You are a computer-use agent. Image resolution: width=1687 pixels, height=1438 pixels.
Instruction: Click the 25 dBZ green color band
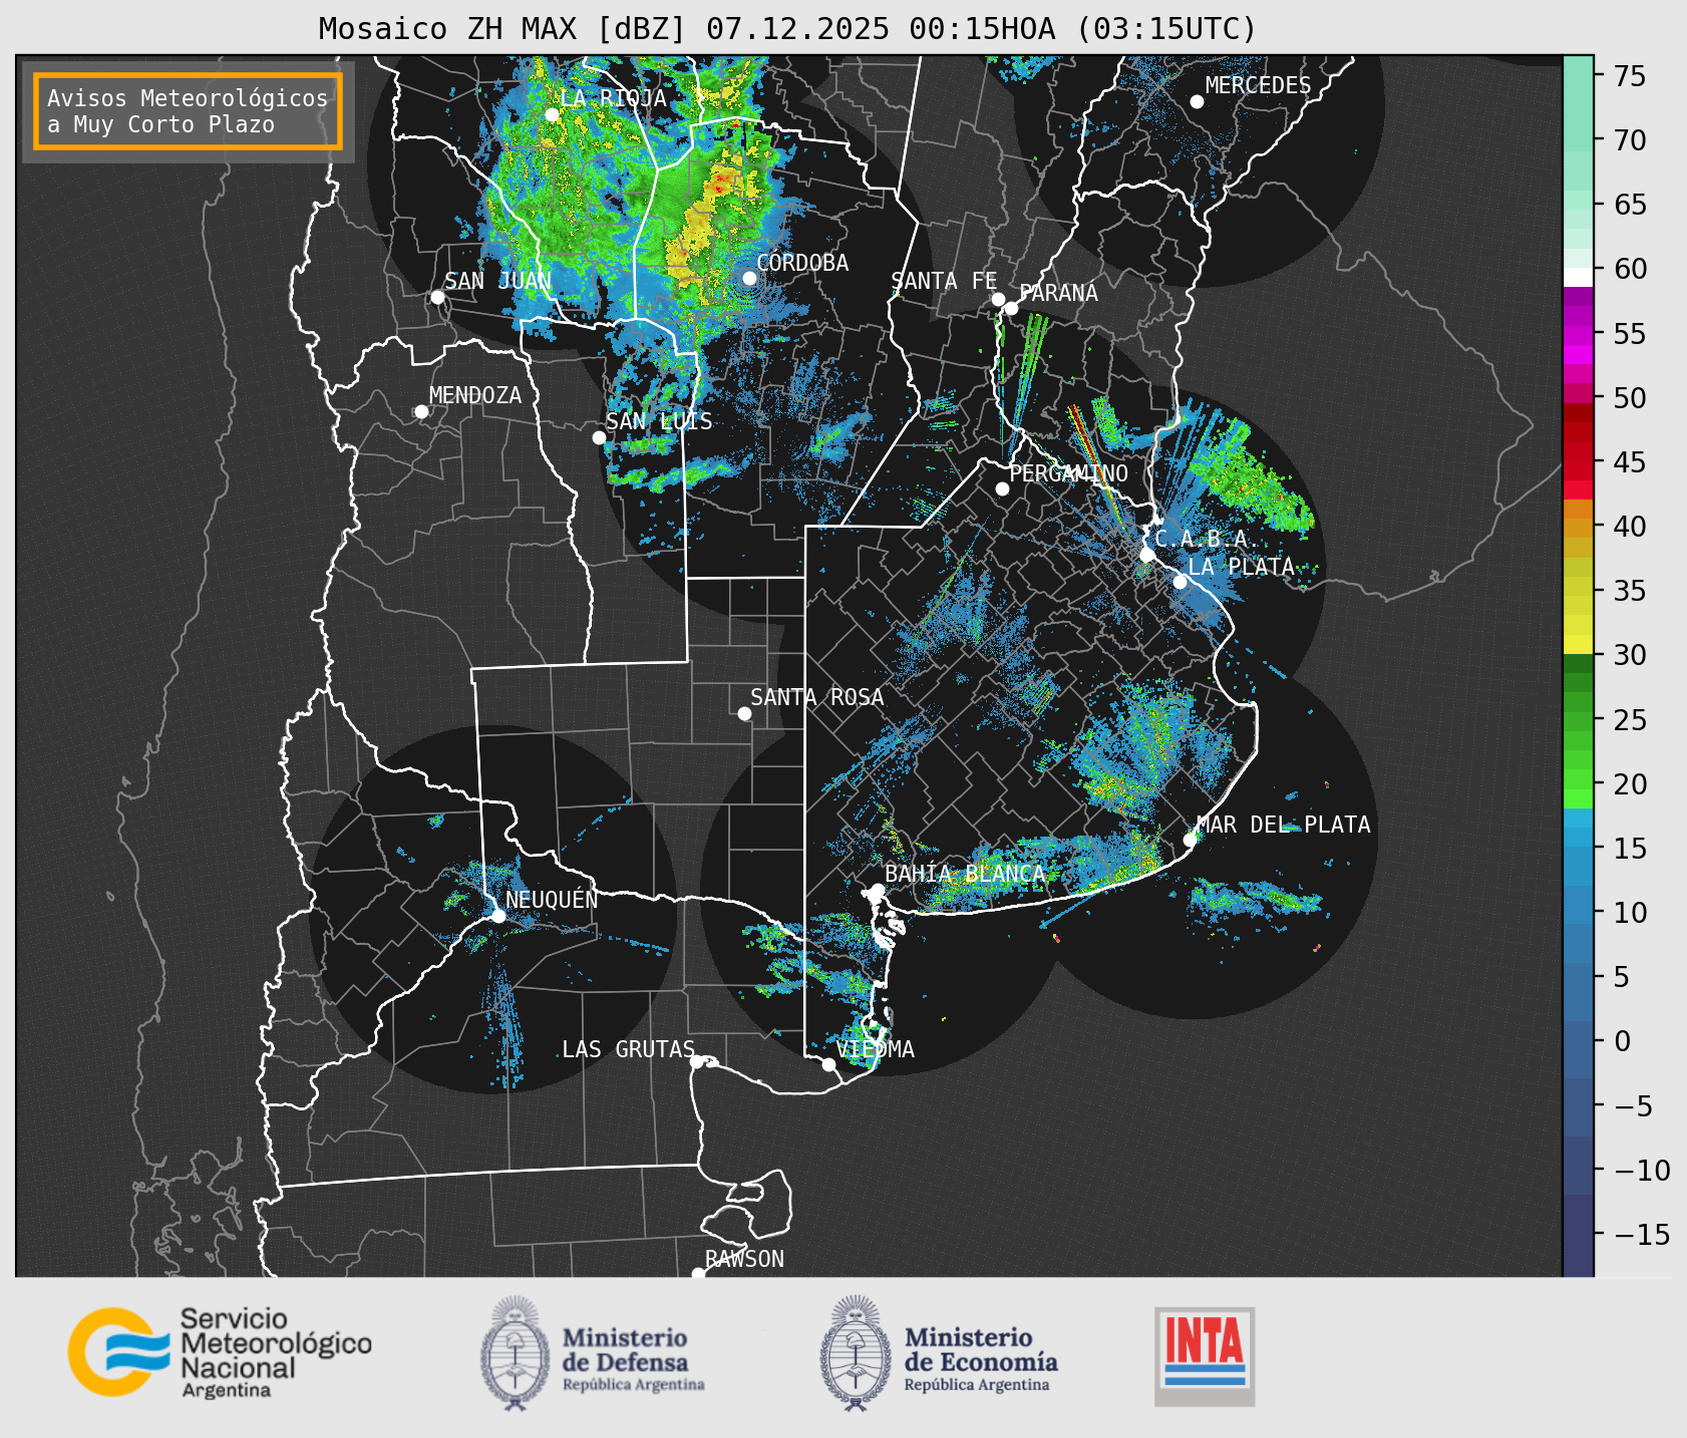(1578, 719)
